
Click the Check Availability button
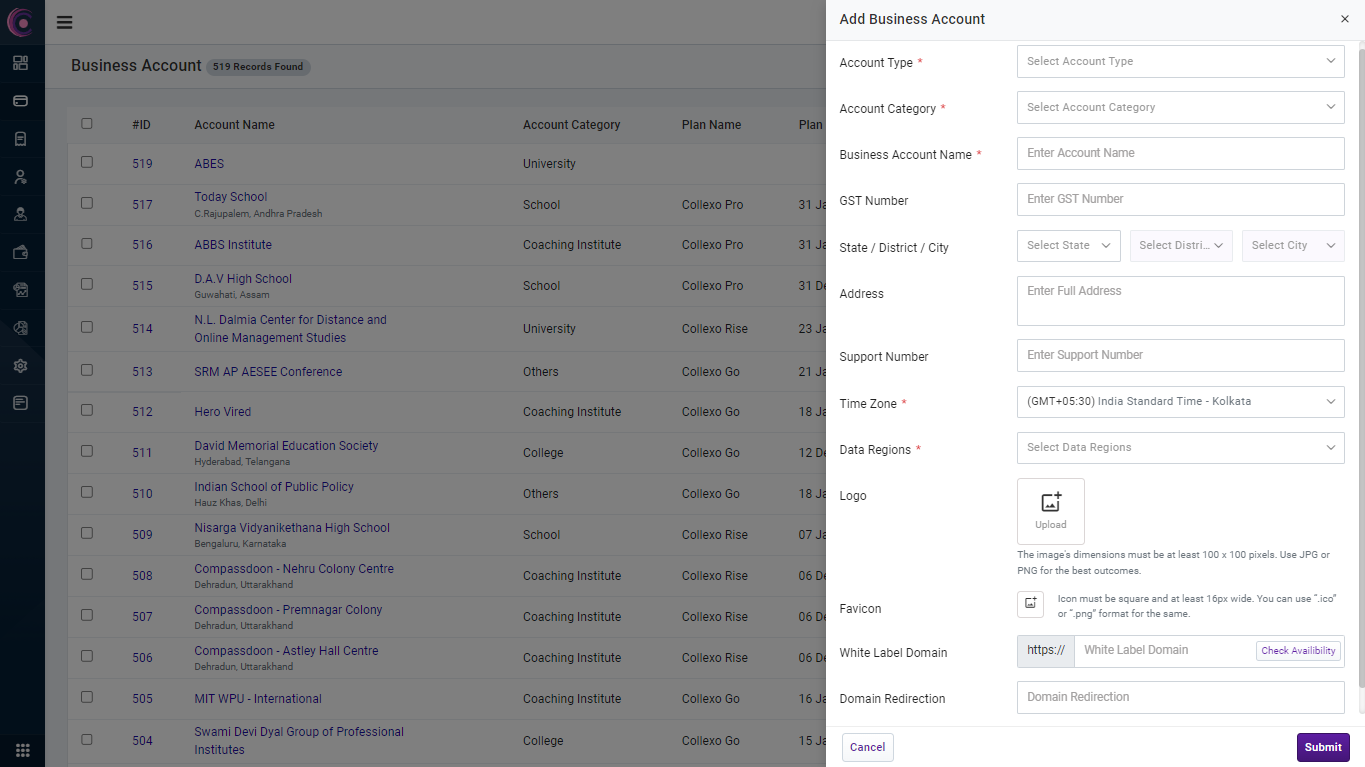point(1298,651)
